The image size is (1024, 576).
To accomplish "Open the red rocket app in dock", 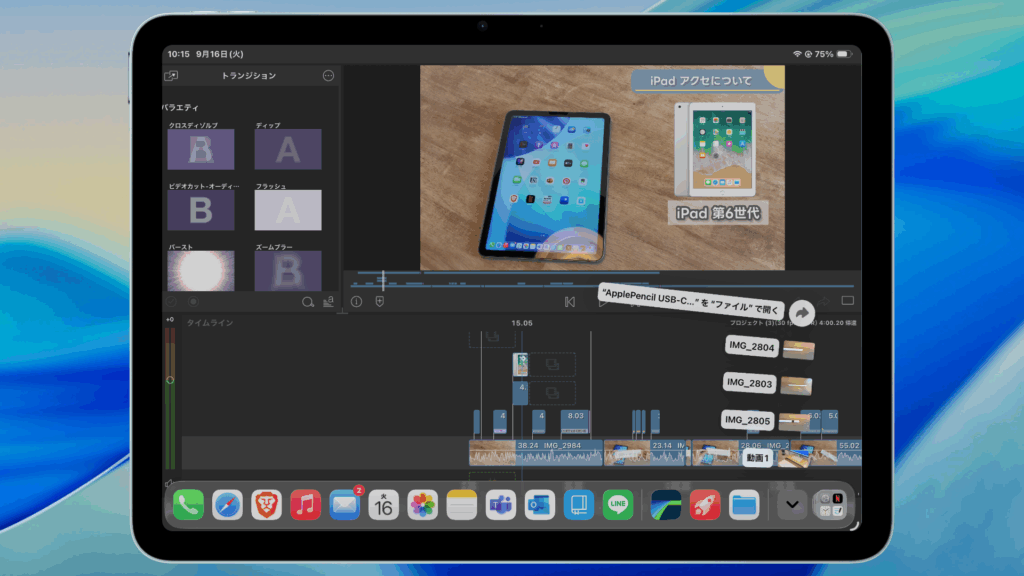I will 705,505.
